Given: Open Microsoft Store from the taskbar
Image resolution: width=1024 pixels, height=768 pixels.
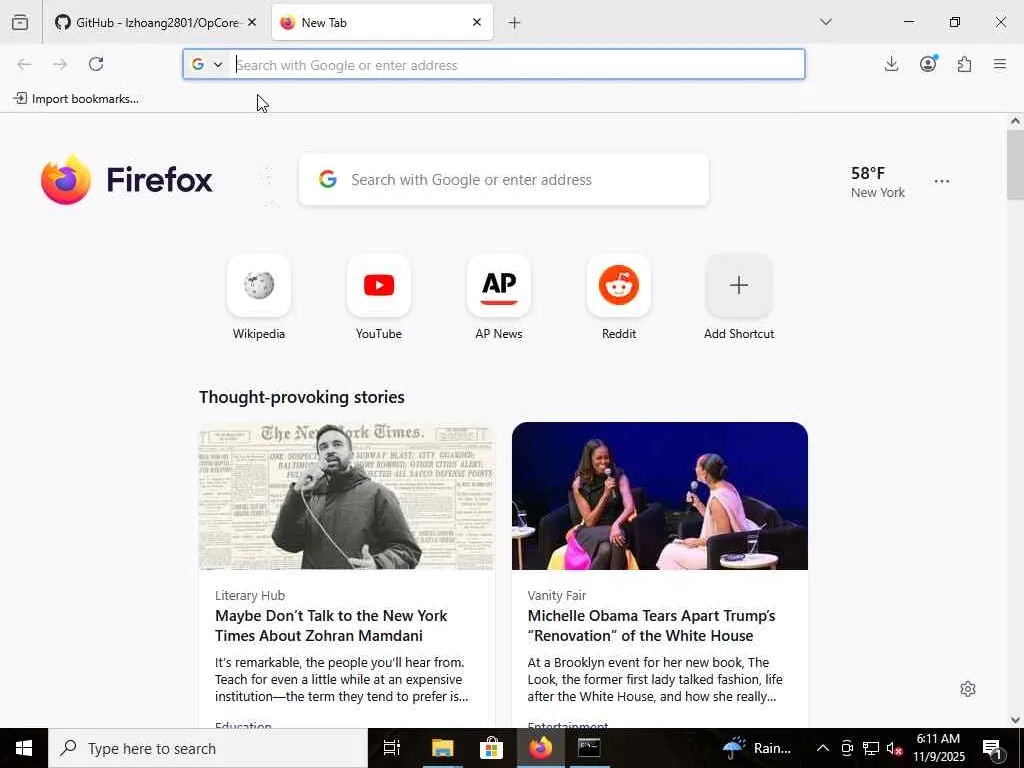Looking at the screenshot, I should 491,748.
